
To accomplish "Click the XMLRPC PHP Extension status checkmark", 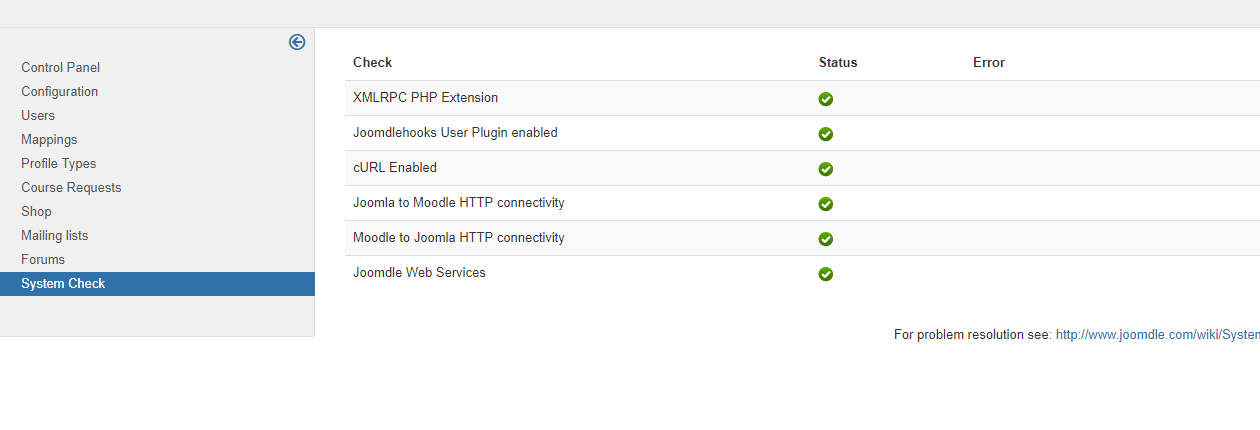I will (826, 99).
